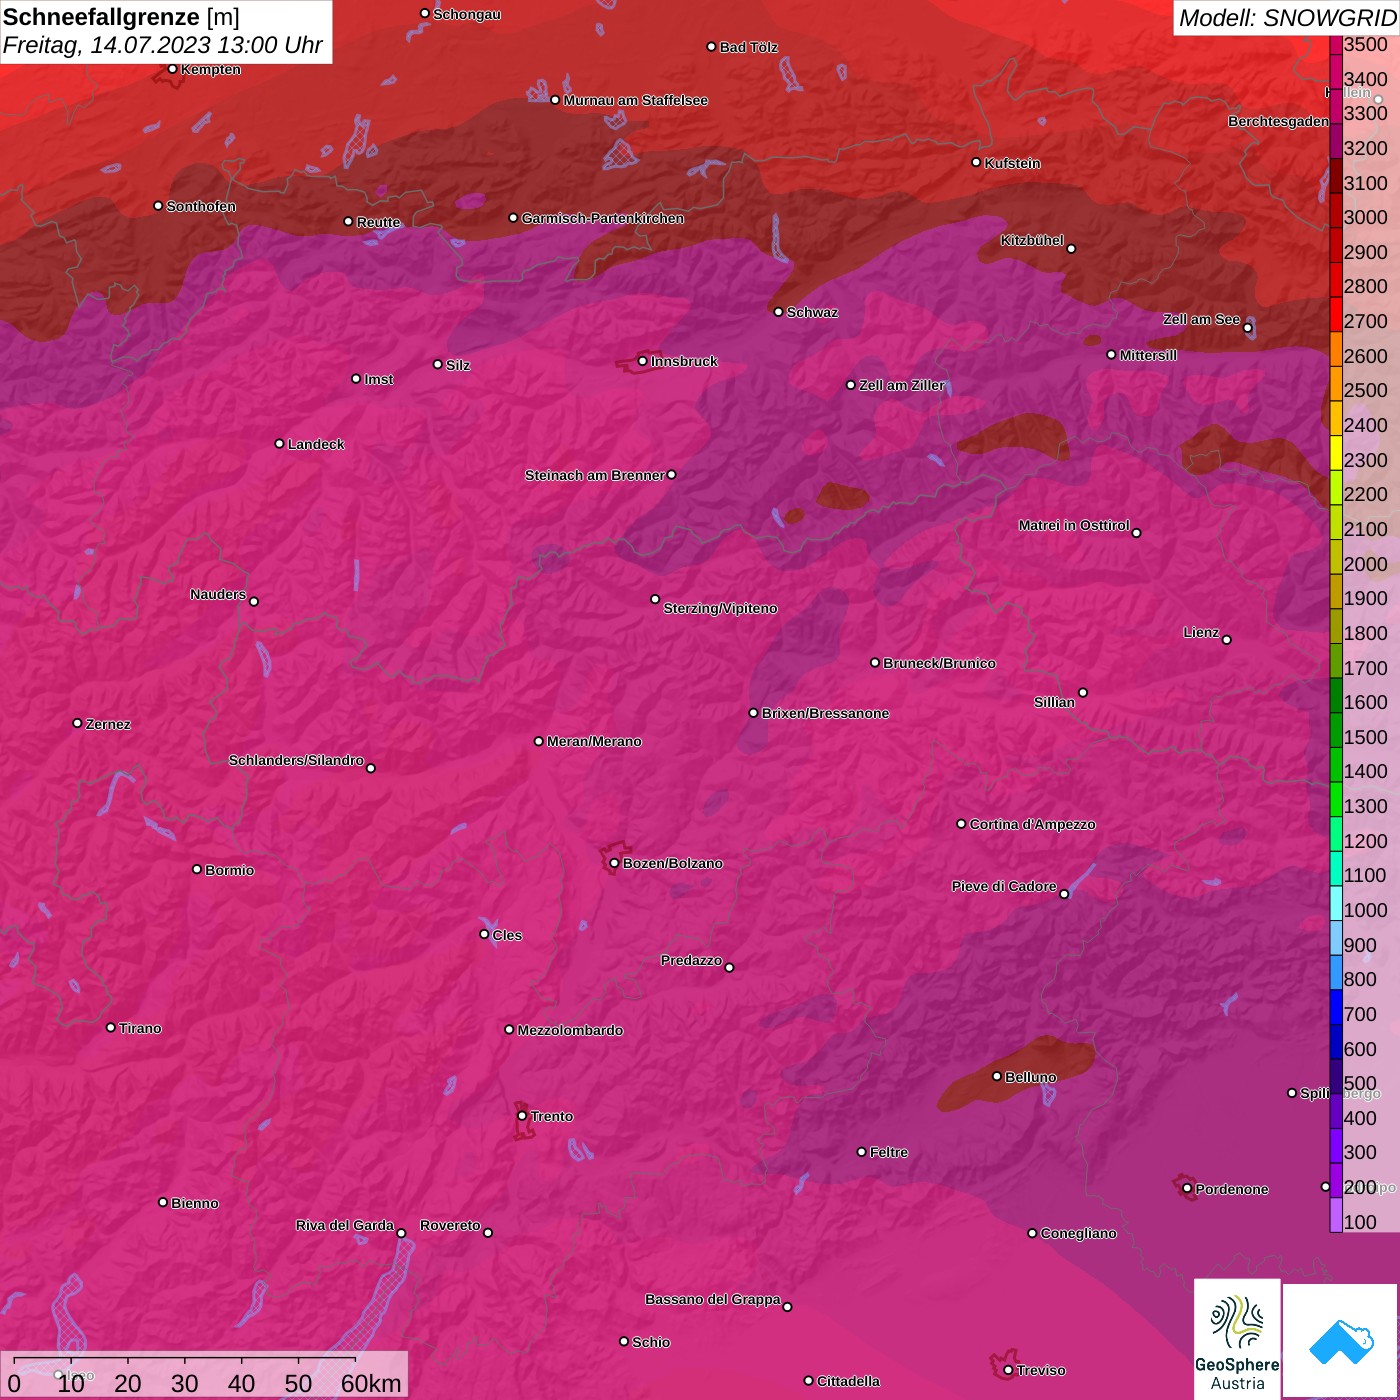The image size is (1400, 1400).
Task: Click the Schlanders/Silandro label
Action: (x=296, y=760)
